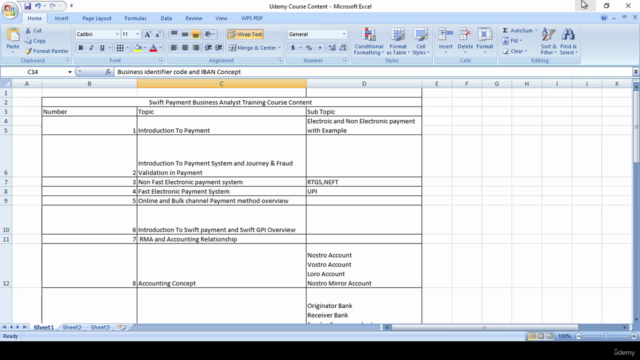Customize Quick Access Toolbar dropdown
640x360 pixels.
pos(71,6)
